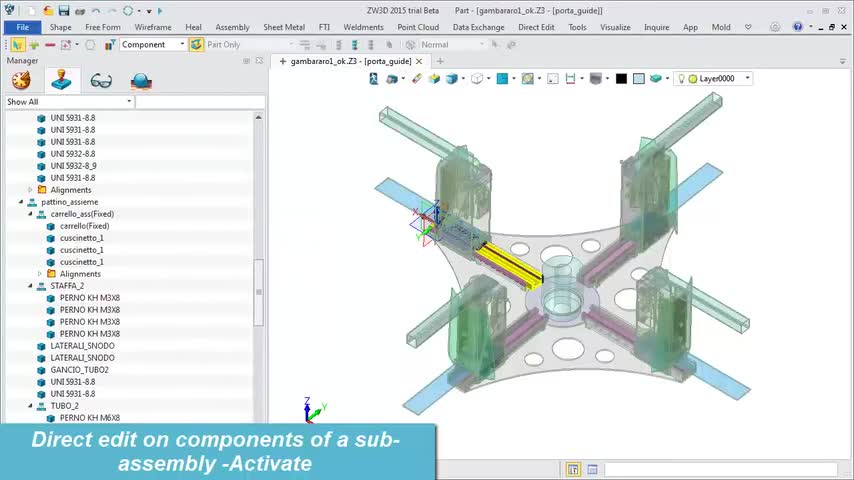Click the status bar command input field
This screenshot has height=480, width=854.
[x=721, y=470]
